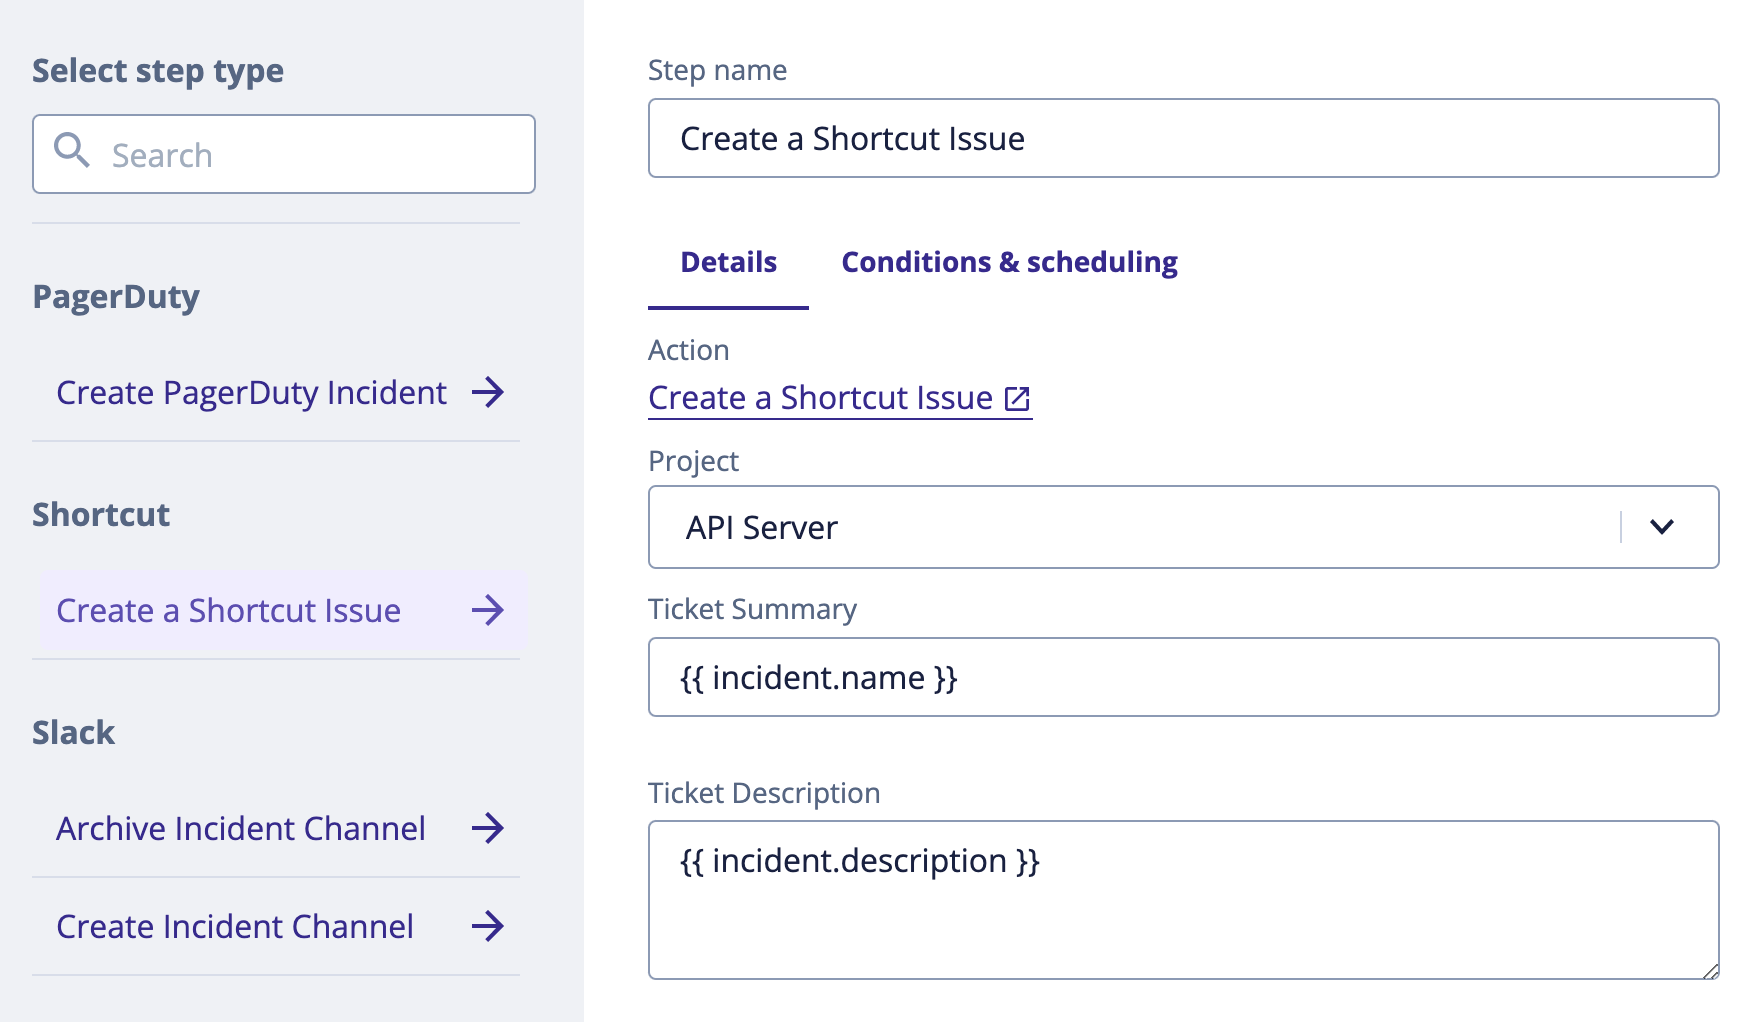Expand Project options using the chevron arrow

(1661, 527)
